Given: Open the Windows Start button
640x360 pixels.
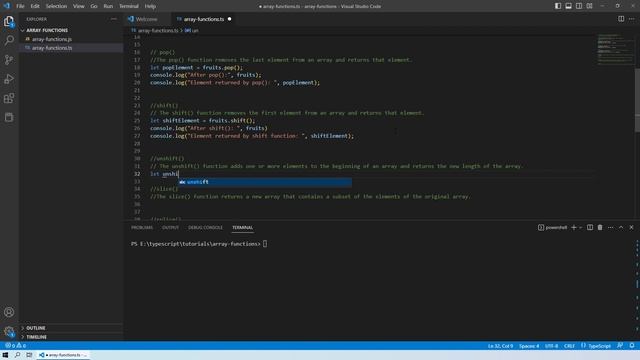Looking at the screenshot, I should point(5,355).
